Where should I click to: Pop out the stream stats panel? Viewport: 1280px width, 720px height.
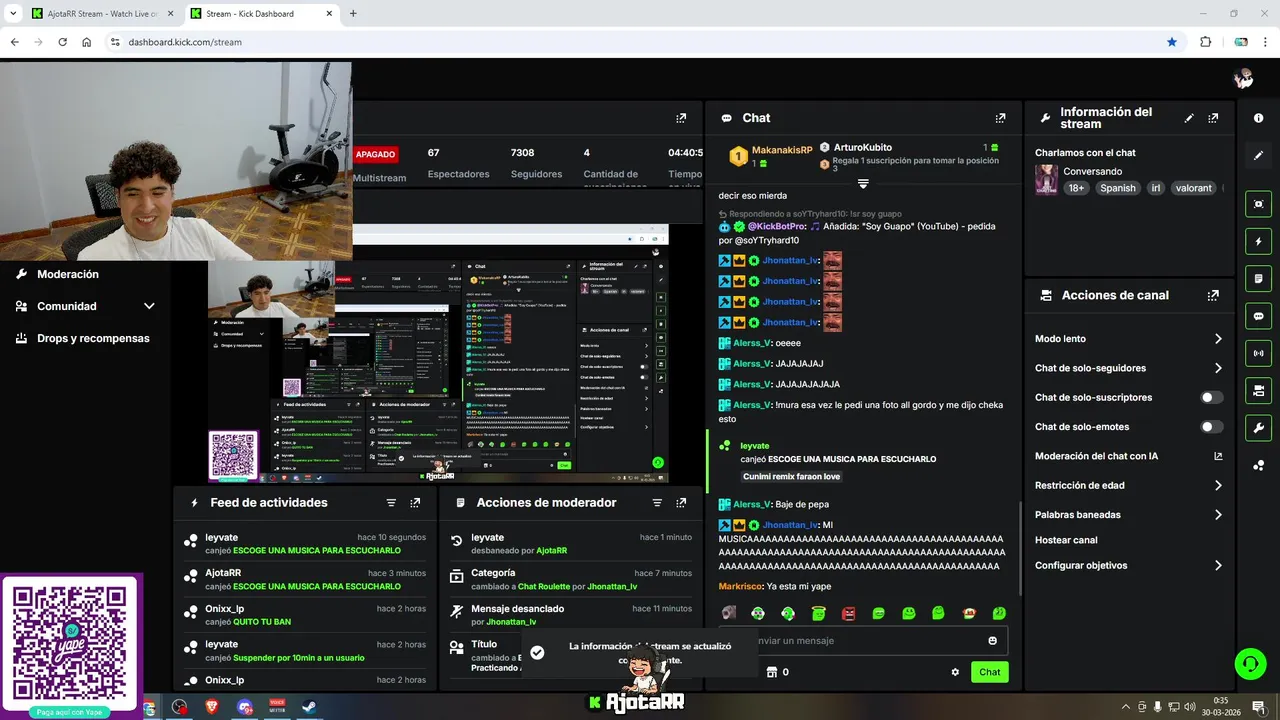681,118
